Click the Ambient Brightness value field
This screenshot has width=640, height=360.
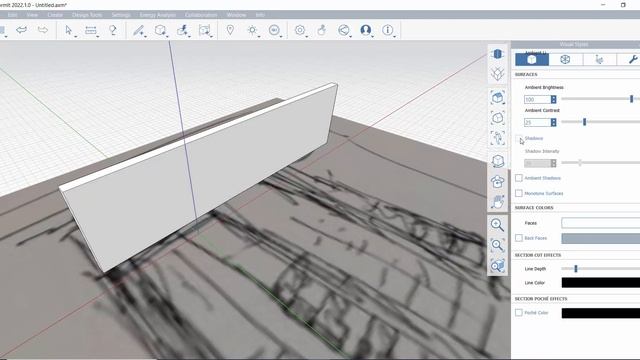pos(537,99)
